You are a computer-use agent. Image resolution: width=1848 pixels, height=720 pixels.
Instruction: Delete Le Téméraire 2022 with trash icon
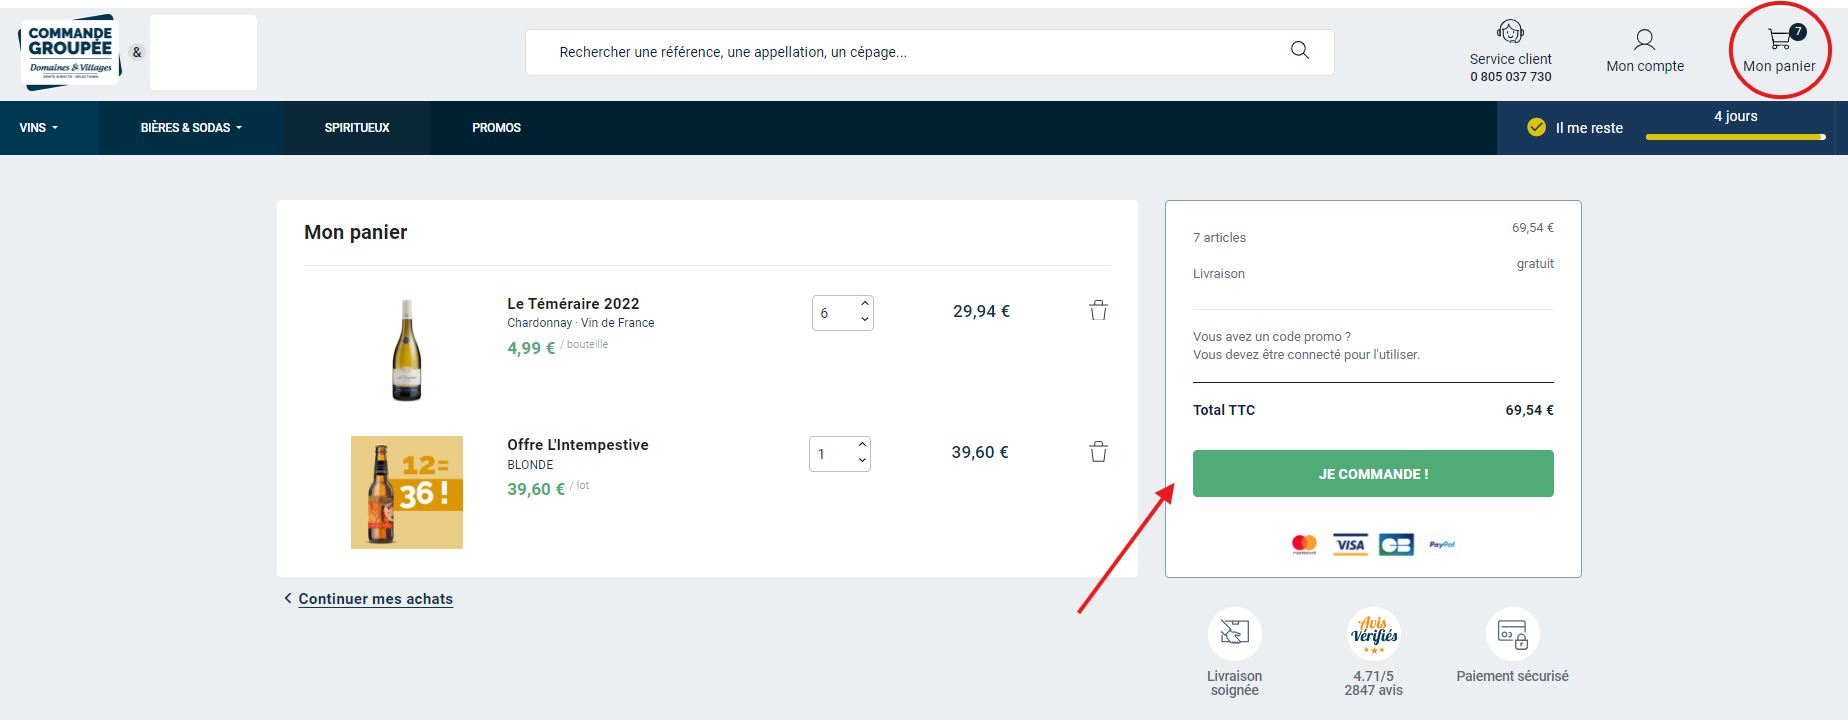[x=1098, y=310]
